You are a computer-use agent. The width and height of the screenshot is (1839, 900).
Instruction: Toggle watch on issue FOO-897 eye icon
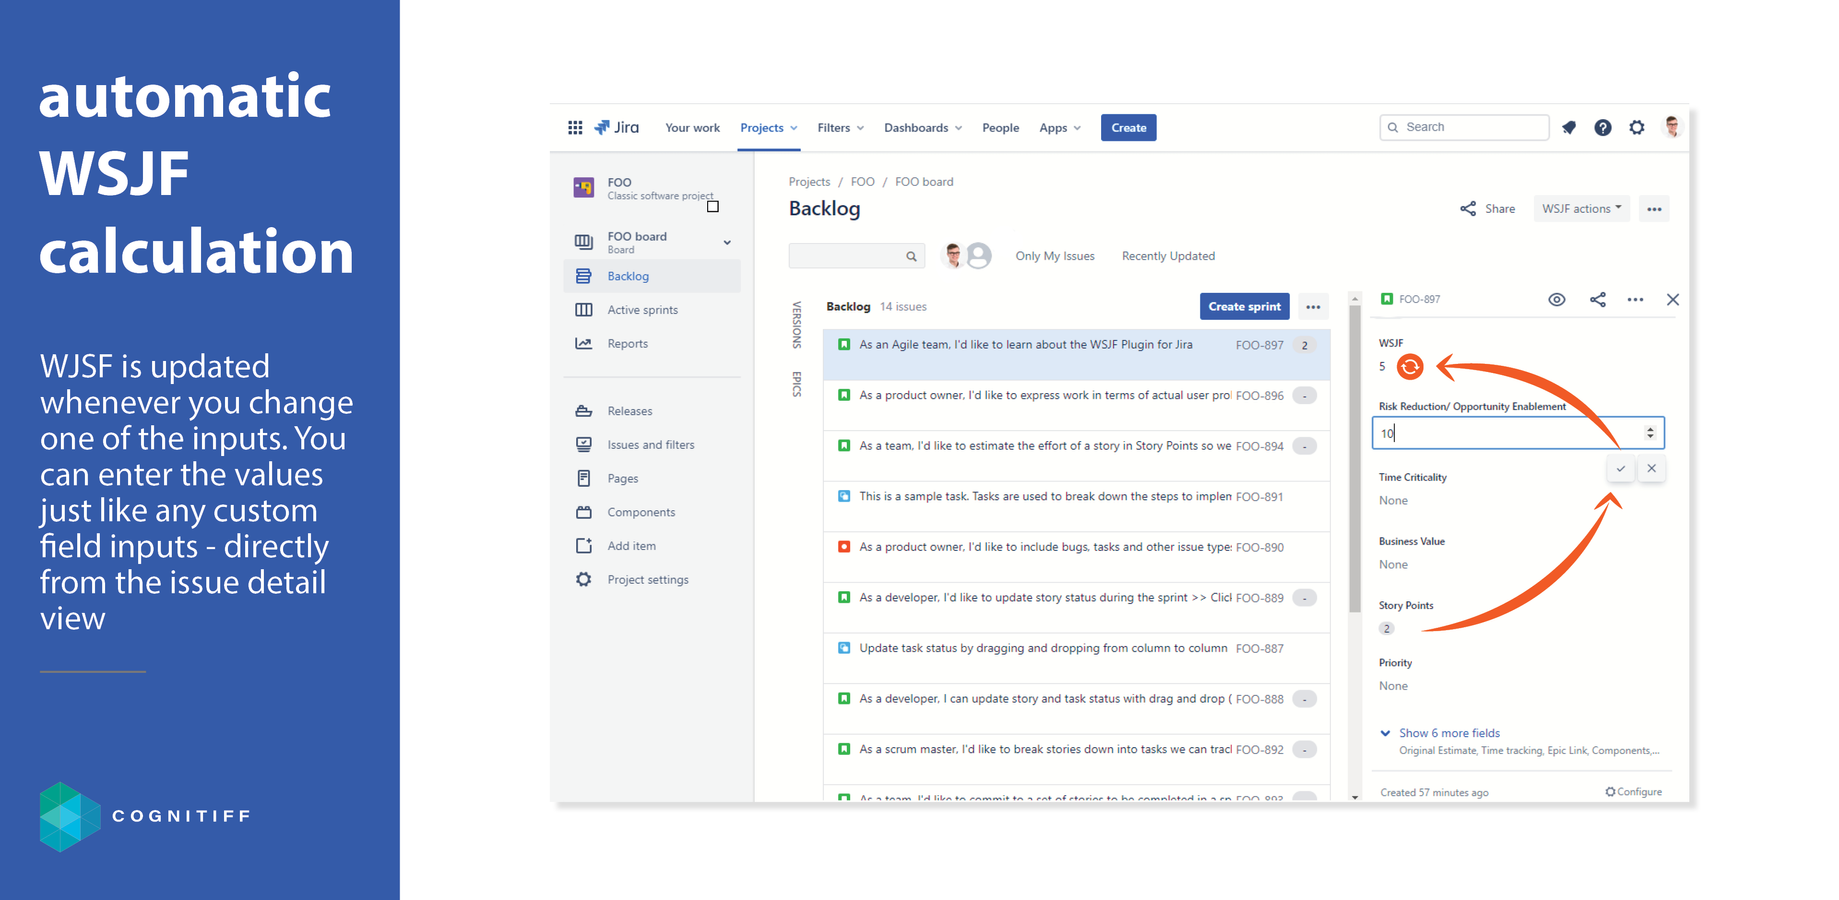click(x=1557, y=300)
